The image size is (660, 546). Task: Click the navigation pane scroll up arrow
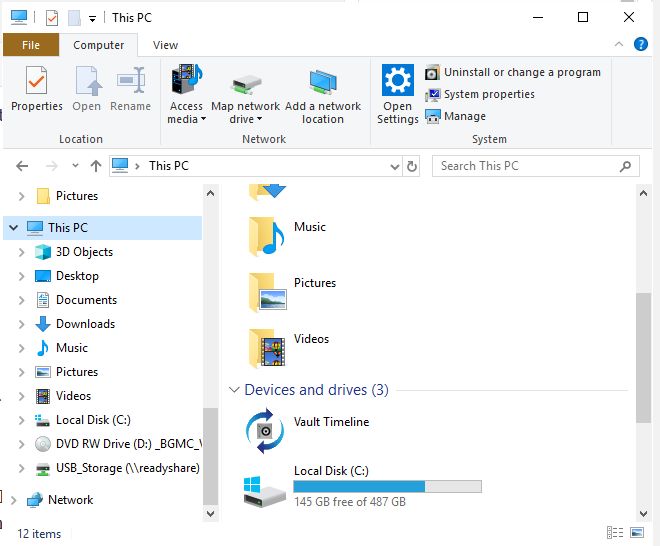[x=210, y=193]
